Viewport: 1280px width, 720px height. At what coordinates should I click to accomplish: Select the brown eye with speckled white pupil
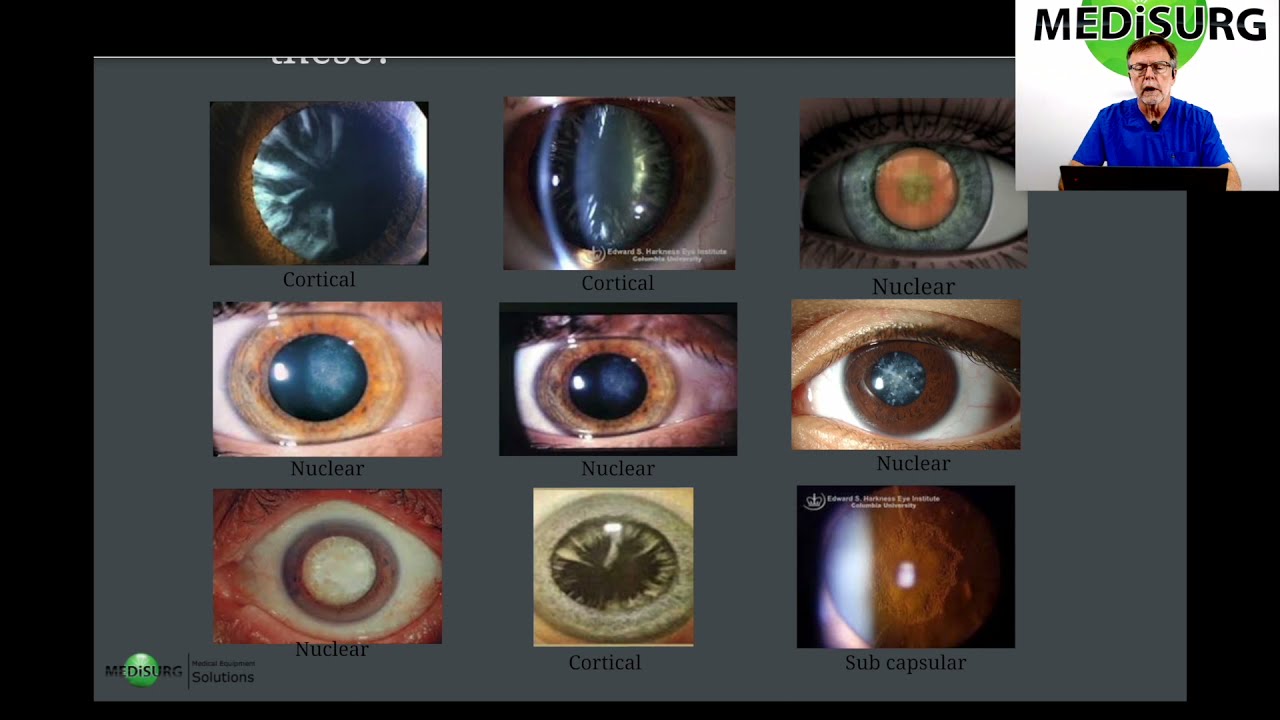click(x=906, y=375)
